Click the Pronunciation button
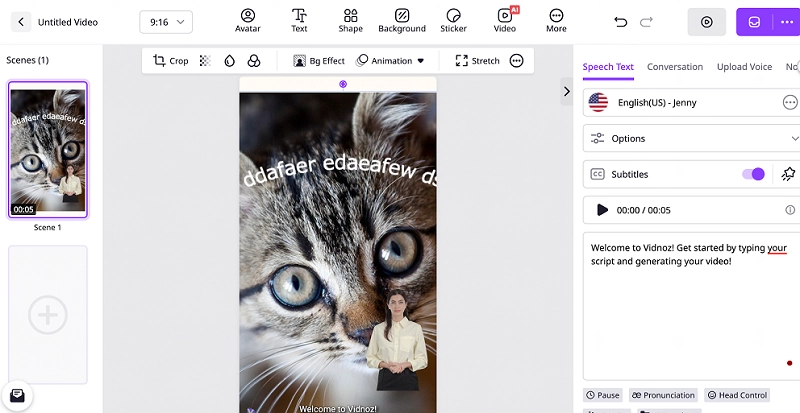Screen dimensions: 800x413 [663, 395]
